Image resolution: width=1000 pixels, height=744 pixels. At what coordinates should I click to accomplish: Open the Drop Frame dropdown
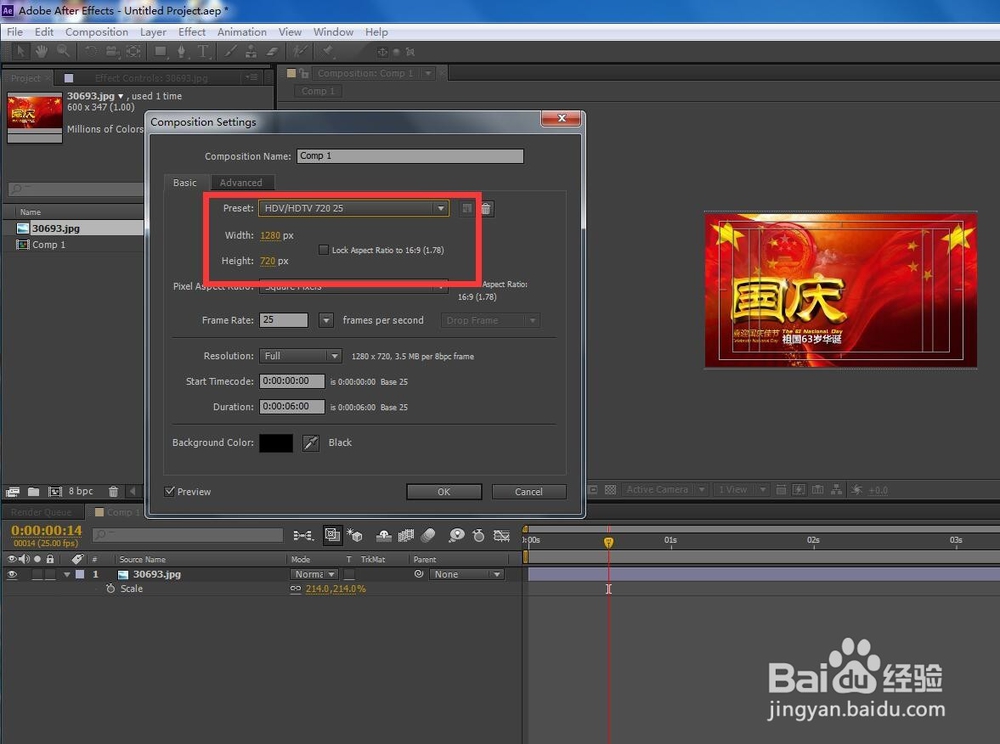tap(490, 320)
